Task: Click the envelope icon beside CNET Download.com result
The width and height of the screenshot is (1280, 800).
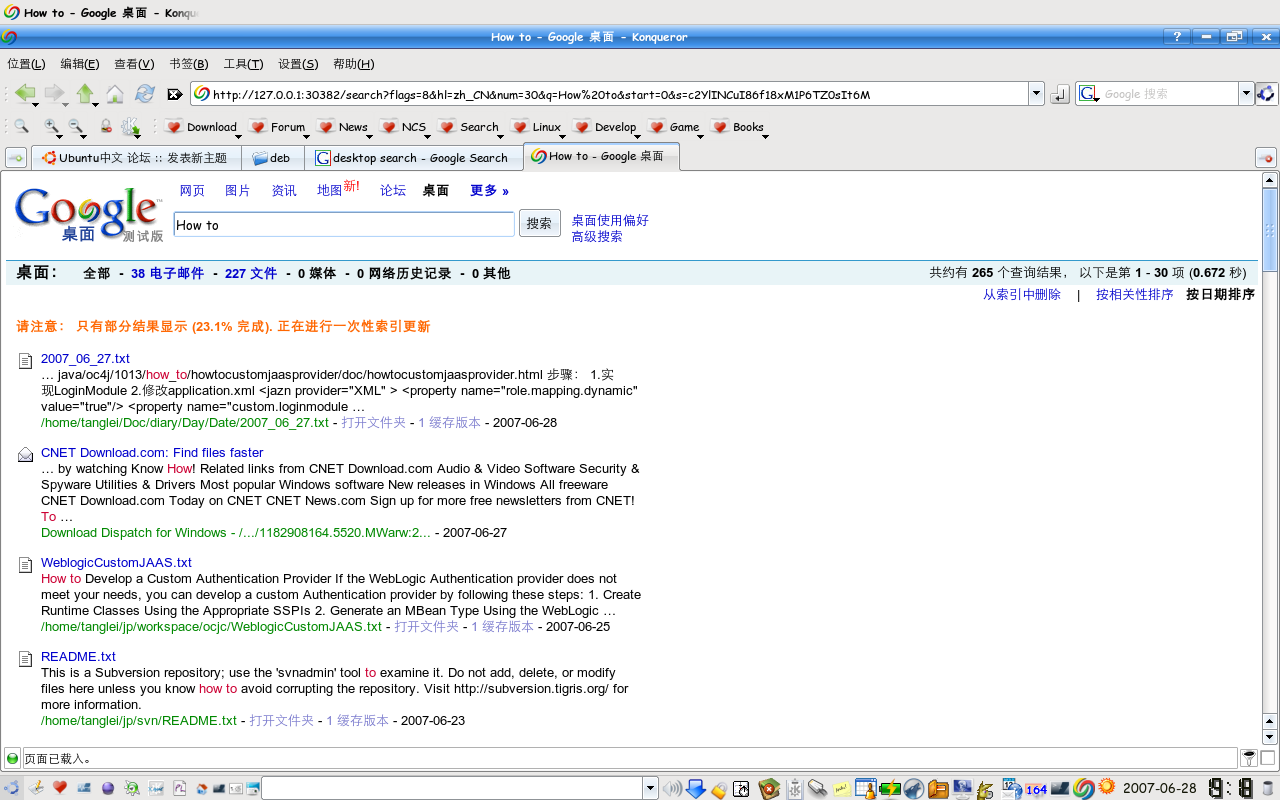Action: pyautogui.click(x=26, y=454)
